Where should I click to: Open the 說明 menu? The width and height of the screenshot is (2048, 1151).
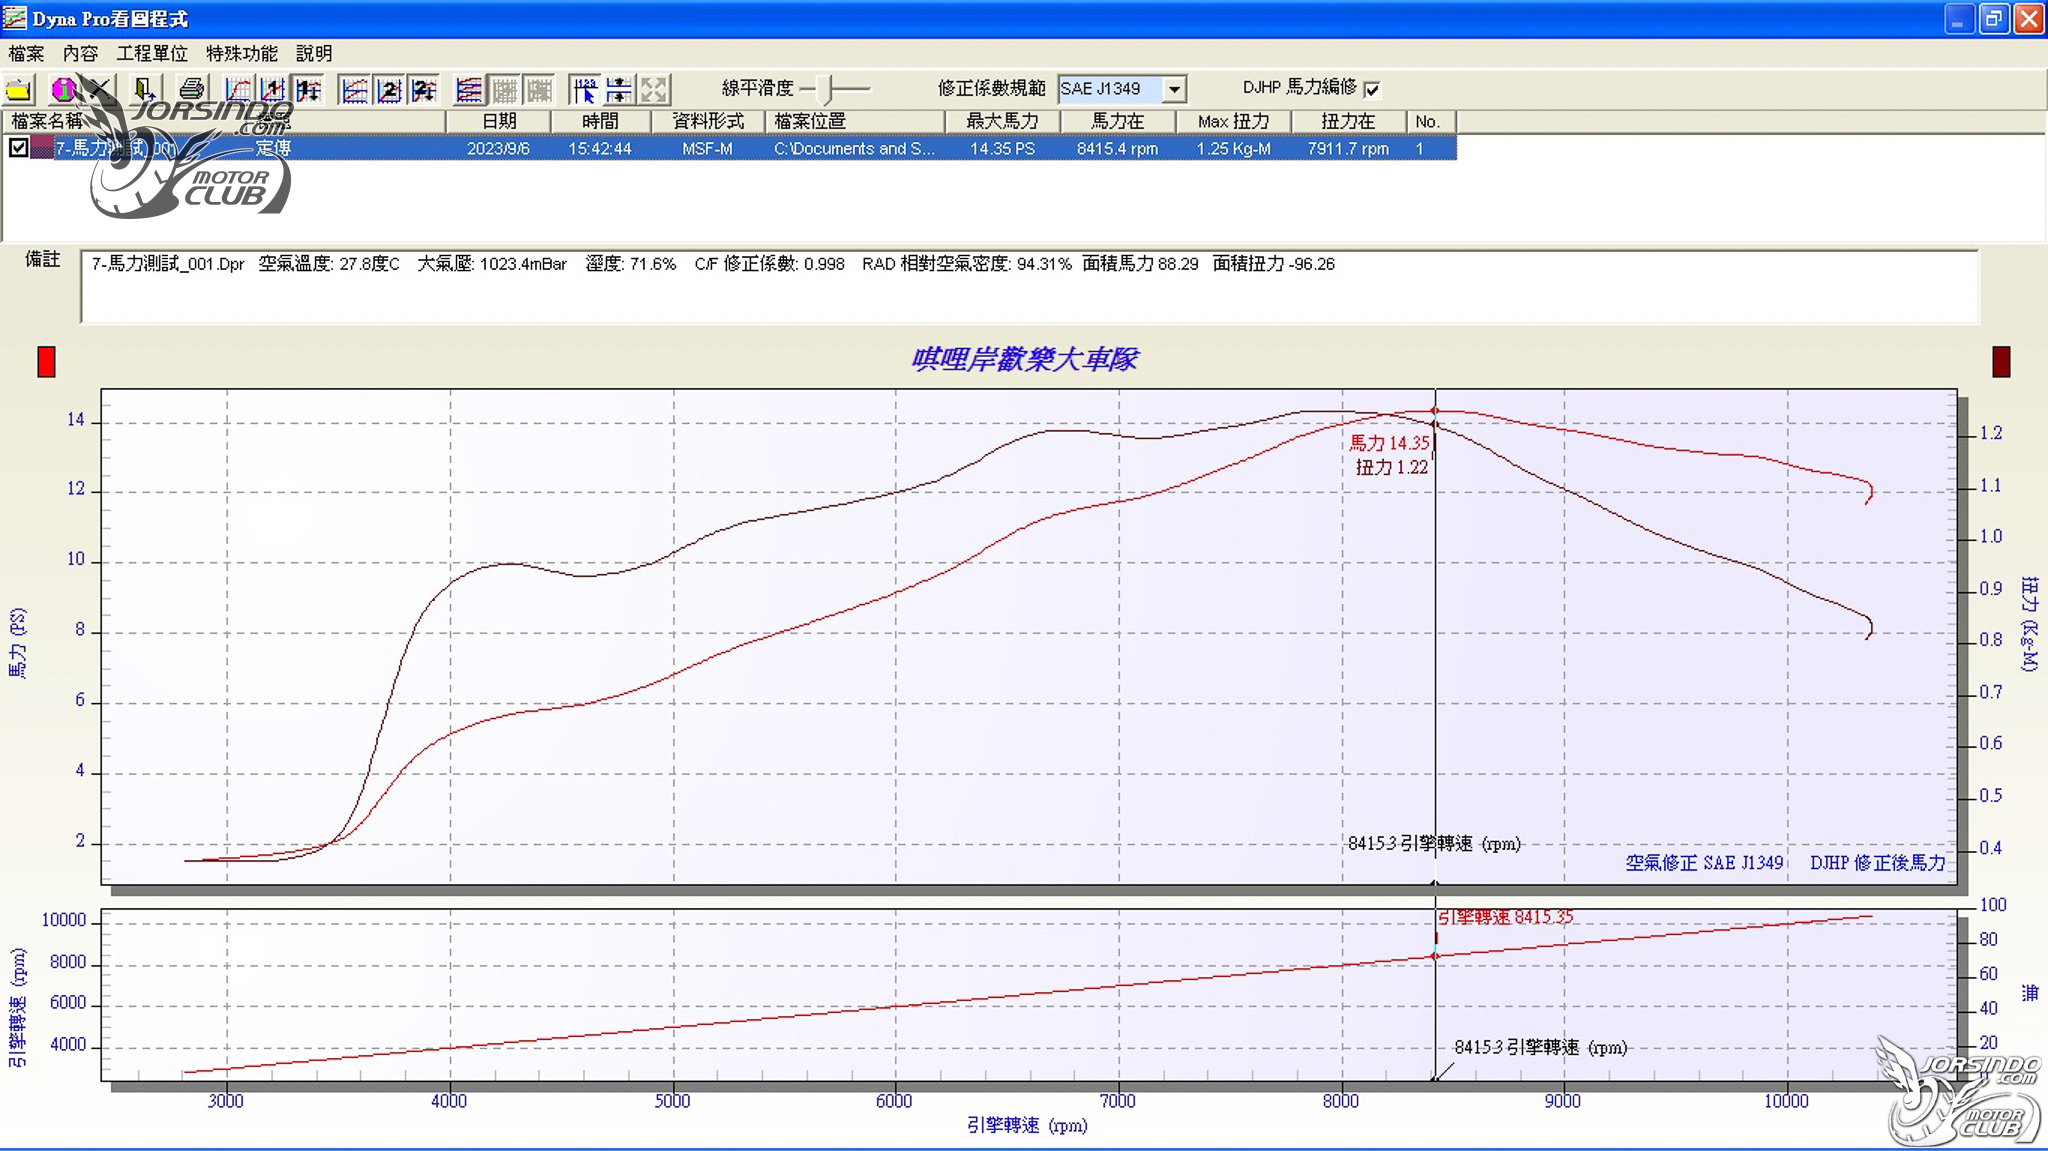tap(314, 53)
